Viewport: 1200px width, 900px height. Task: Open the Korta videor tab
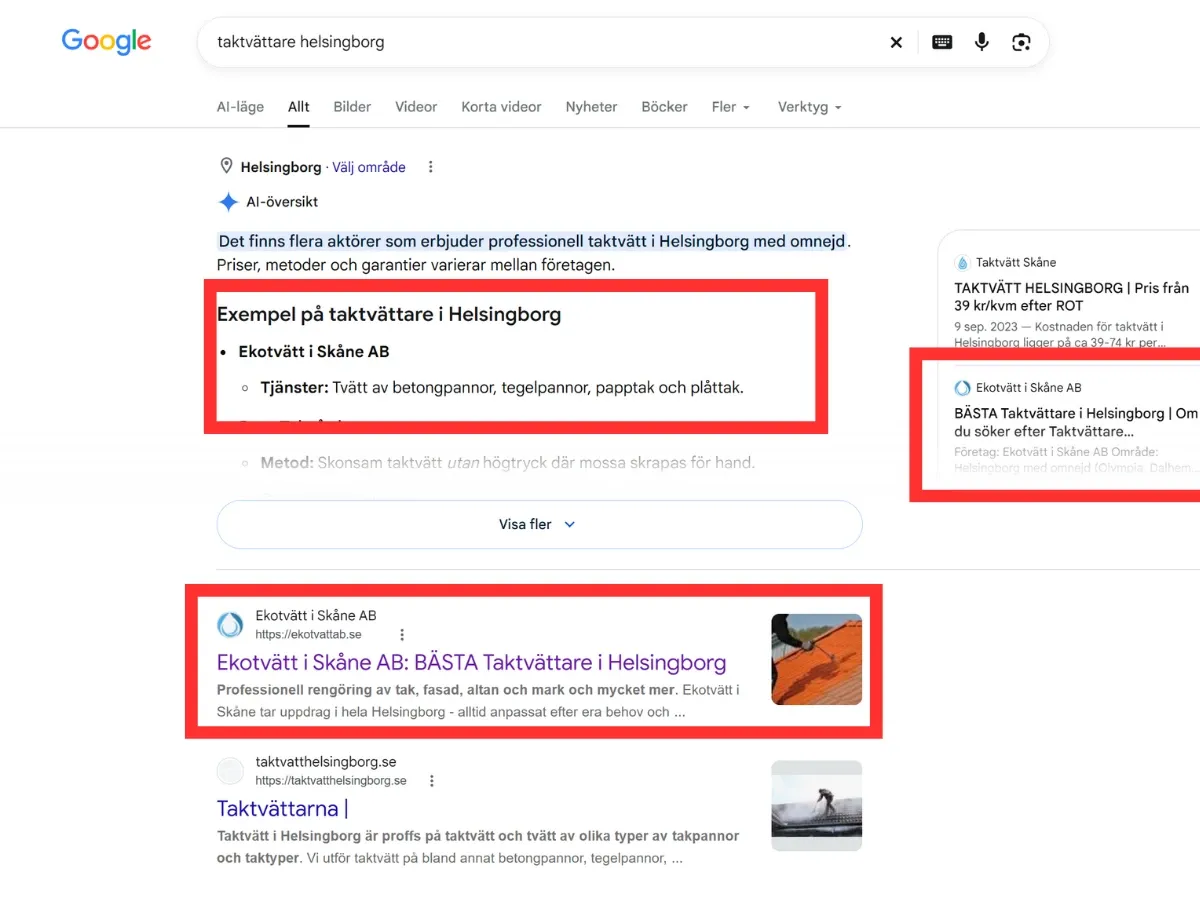[501, 107]
